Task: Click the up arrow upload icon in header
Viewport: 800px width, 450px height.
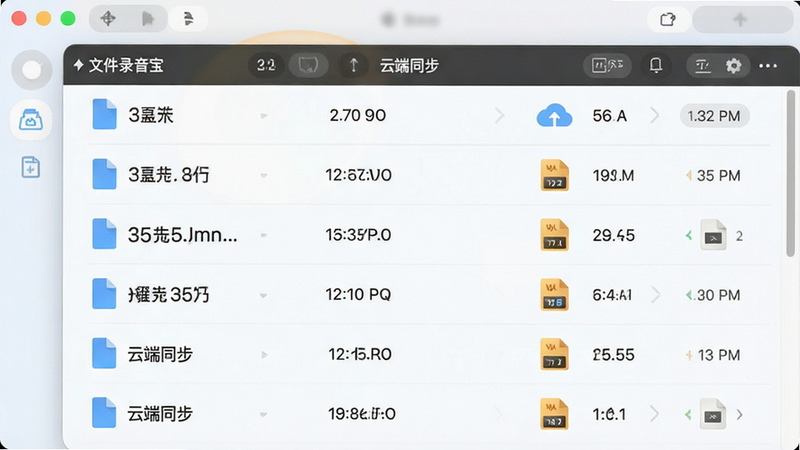Action: click(x=353, y=65)
